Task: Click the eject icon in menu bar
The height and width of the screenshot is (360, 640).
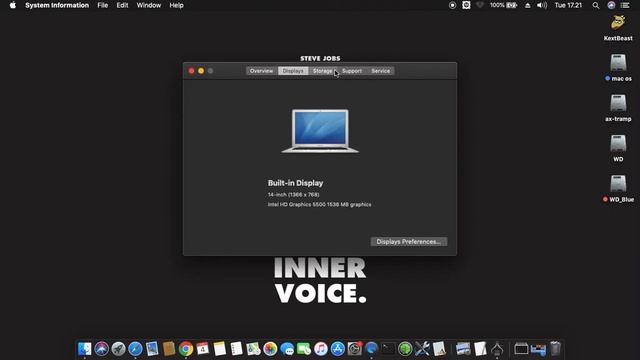Action: [527, 5]
